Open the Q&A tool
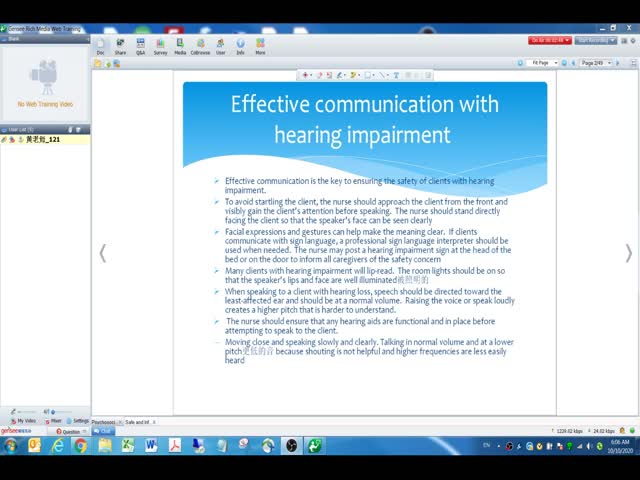Viewport: 640px width, 480px height. tap(140, 46)
